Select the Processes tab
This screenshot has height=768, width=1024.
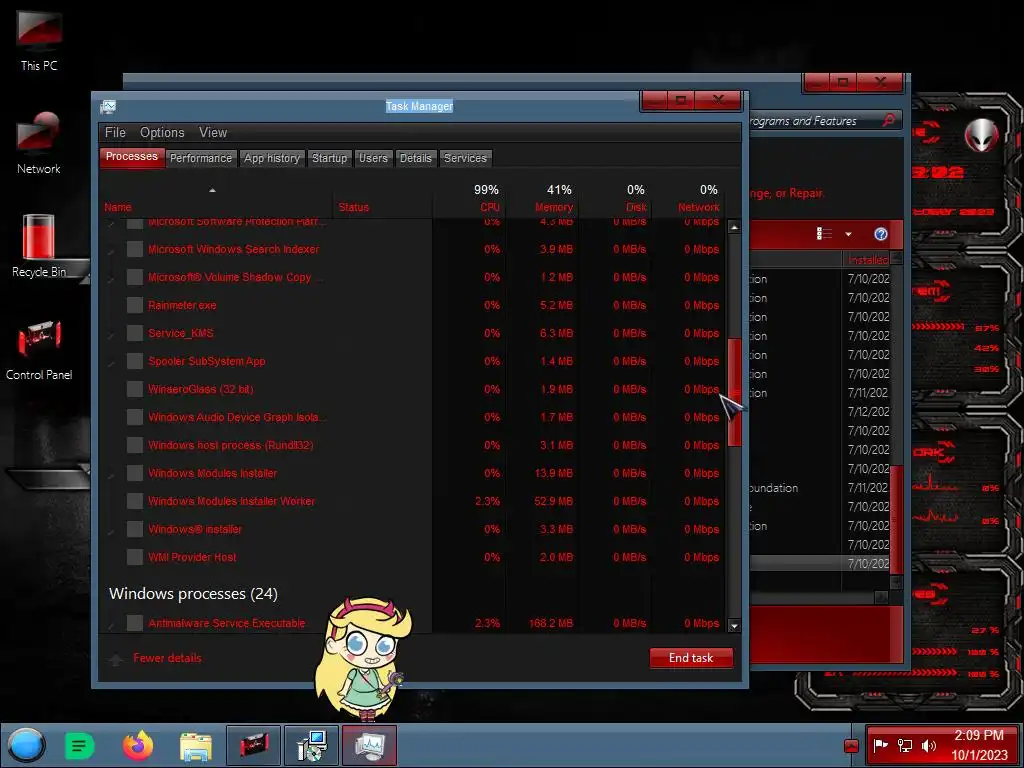(132, 157)
